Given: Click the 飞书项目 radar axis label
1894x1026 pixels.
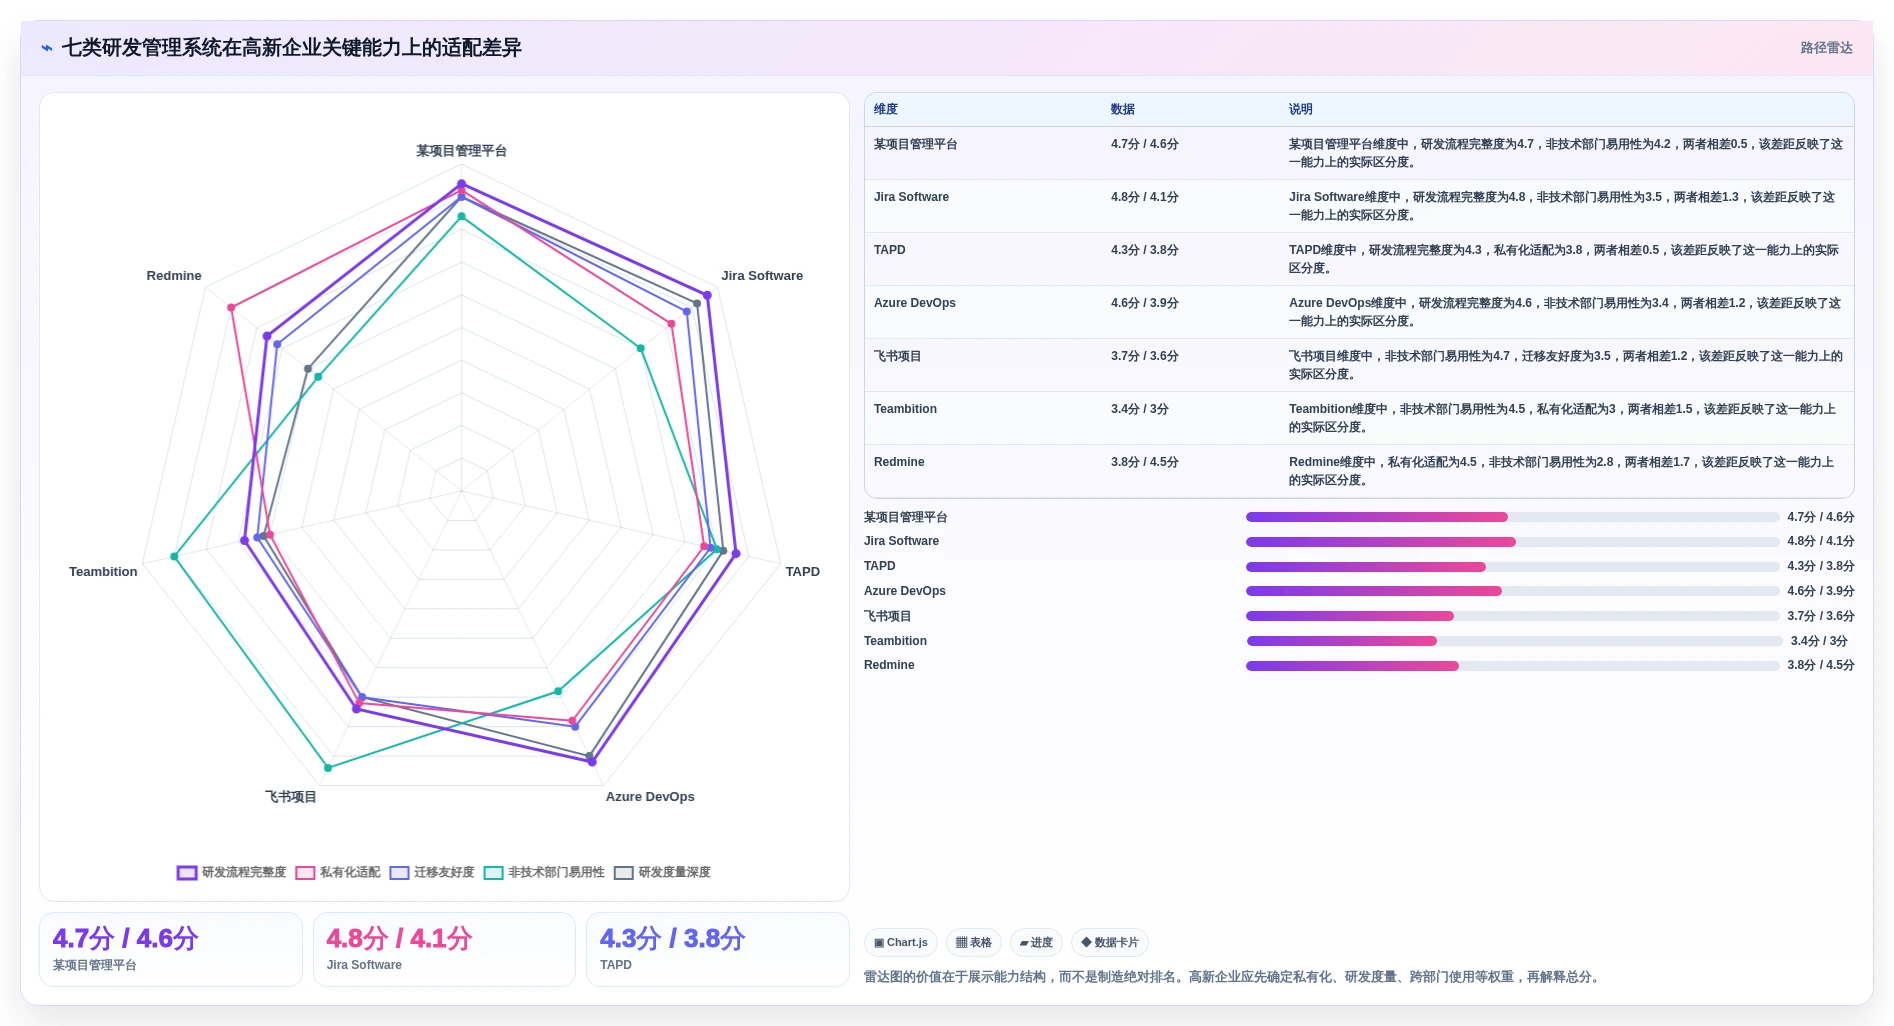Looking at the screenshot, I should point(291,797).
